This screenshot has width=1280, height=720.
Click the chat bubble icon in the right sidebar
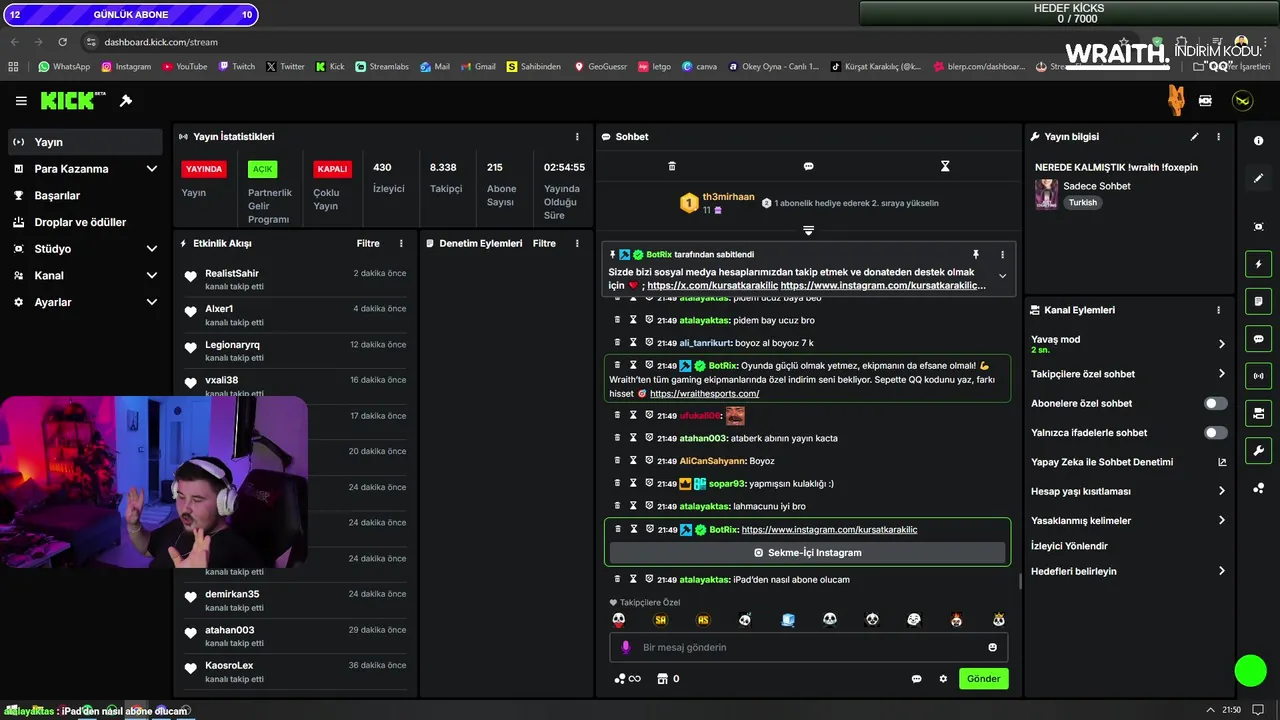point(1258,339)
